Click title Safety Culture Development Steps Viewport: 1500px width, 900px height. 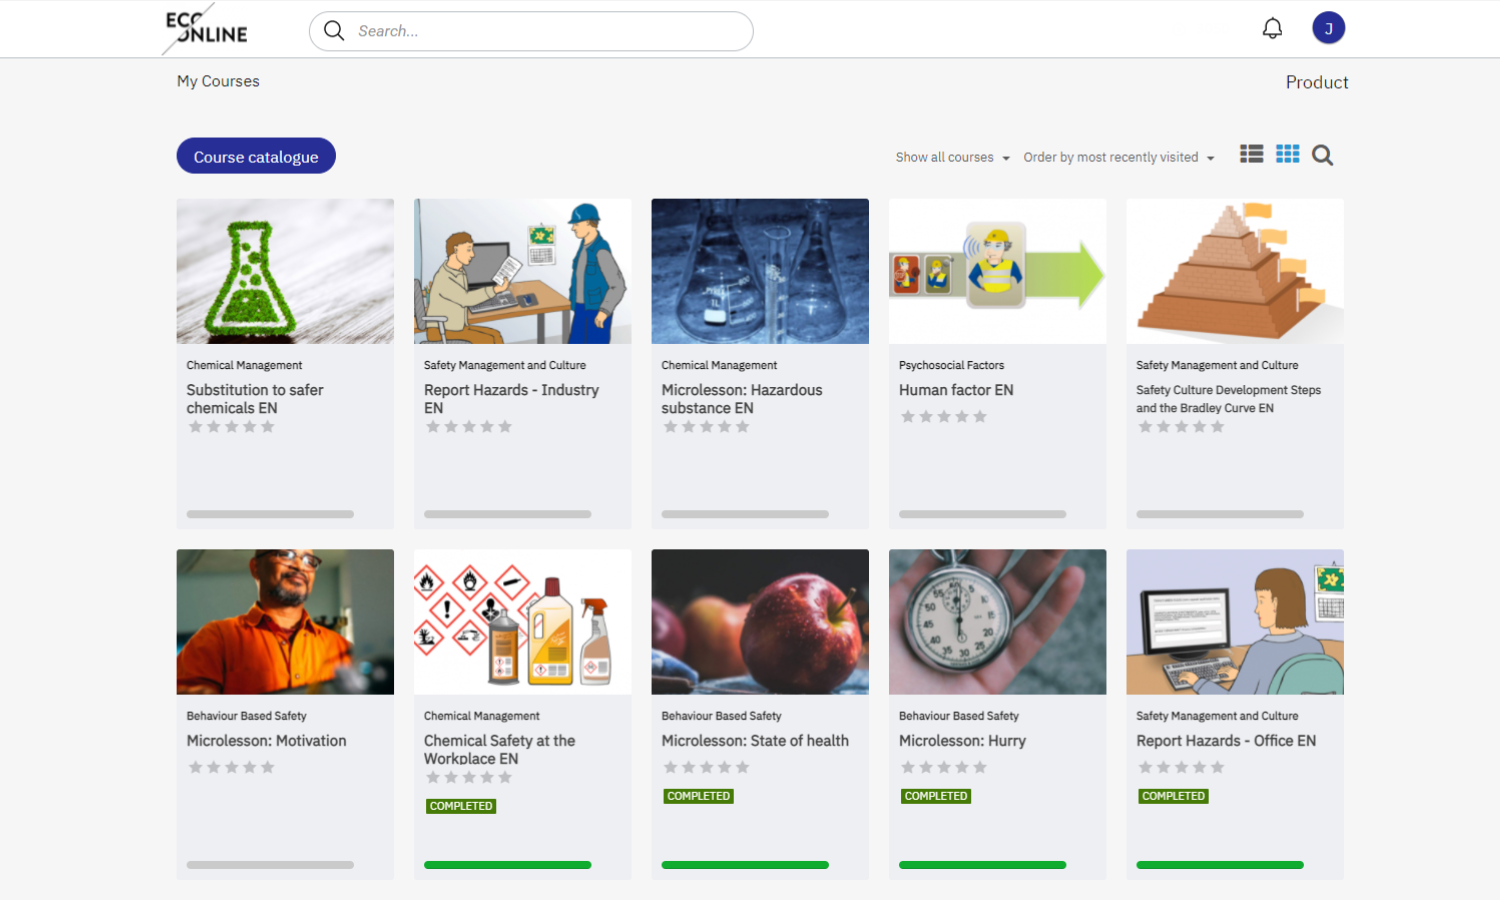(x=1228, y=399)
